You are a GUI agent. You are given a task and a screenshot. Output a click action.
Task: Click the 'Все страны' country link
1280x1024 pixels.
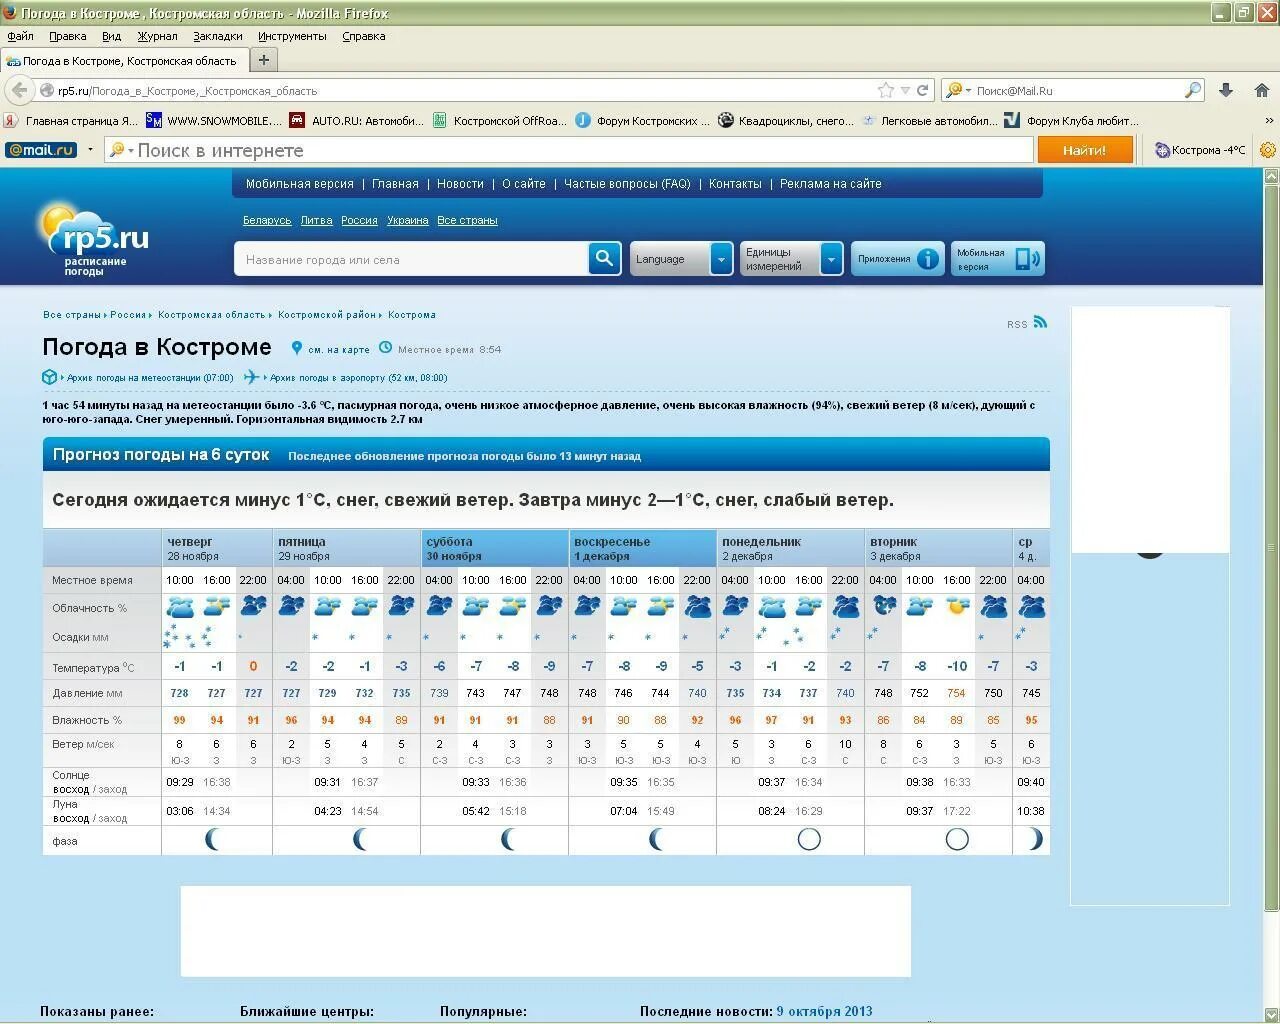(467, 220)
